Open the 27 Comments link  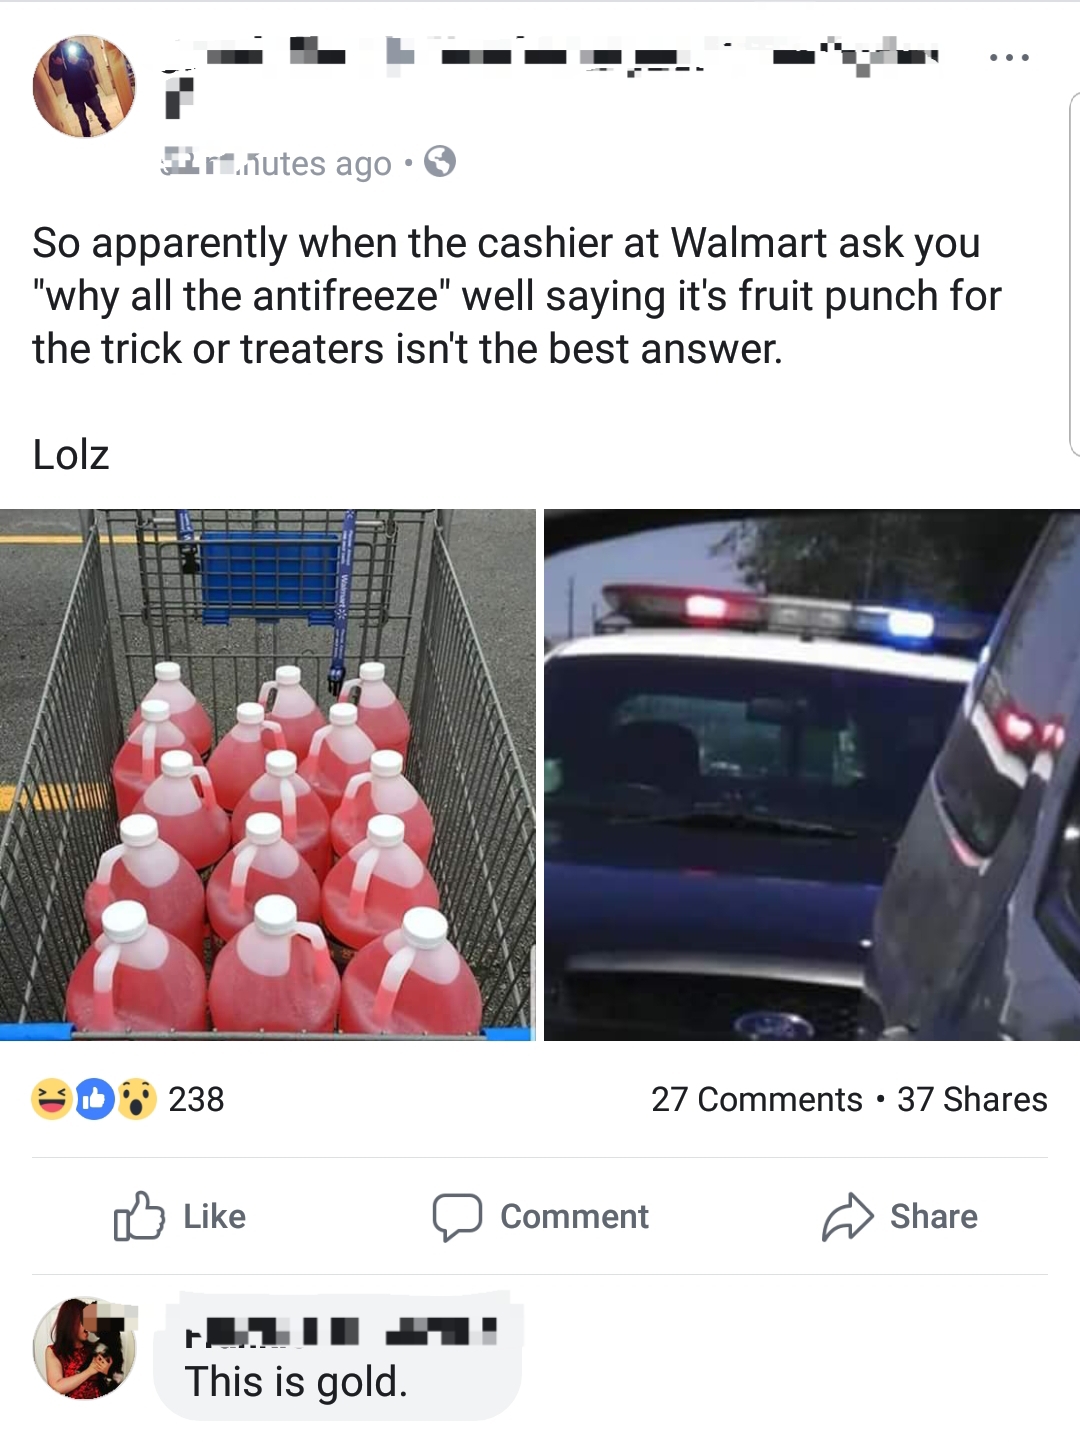tap(757, 1099)
